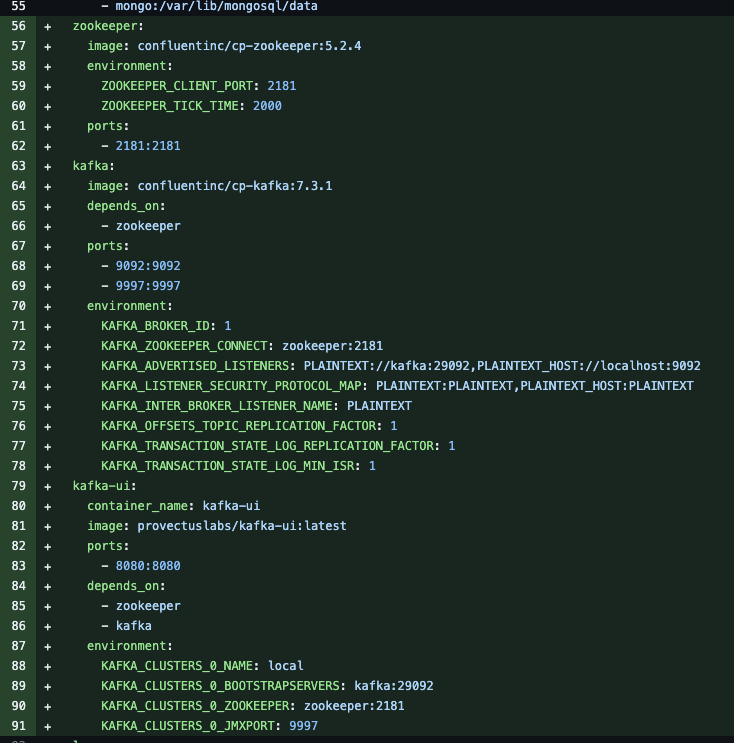Click line number 88 in the gutter

pyautogui.click(x=18, y=666)
